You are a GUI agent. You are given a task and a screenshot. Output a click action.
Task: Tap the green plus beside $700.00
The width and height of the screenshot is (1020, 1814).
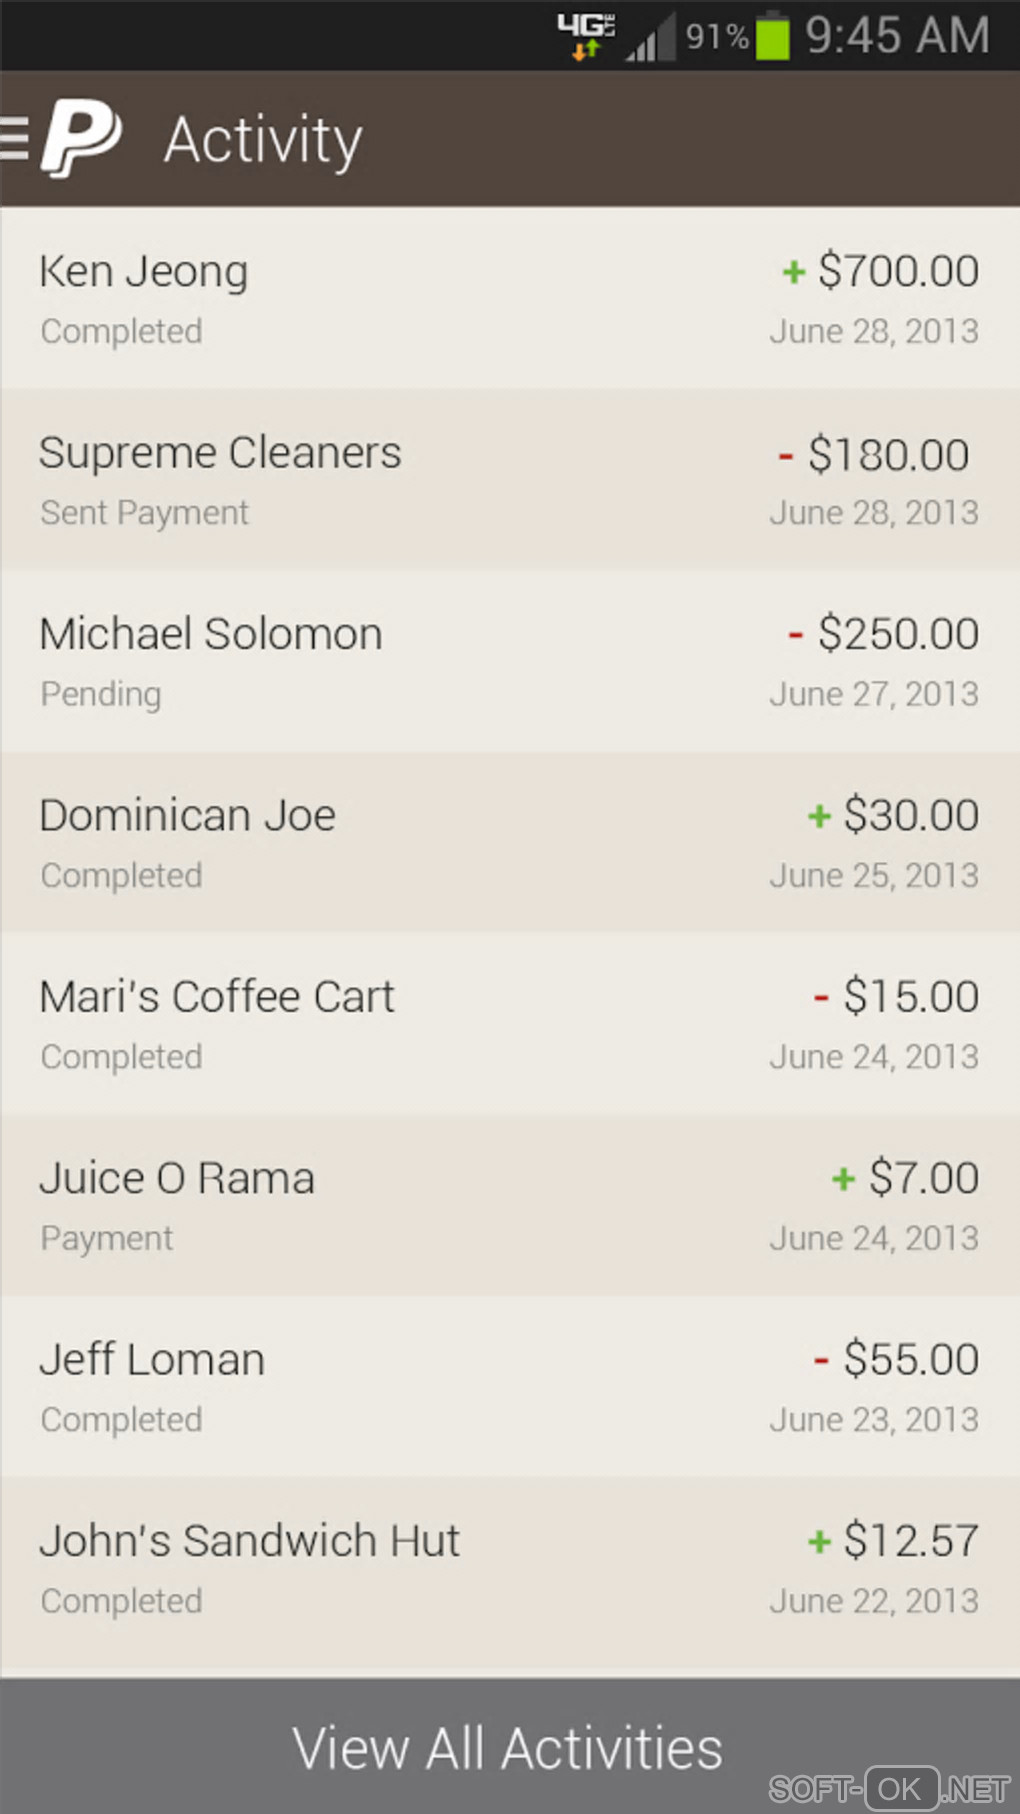coord(794,272)
